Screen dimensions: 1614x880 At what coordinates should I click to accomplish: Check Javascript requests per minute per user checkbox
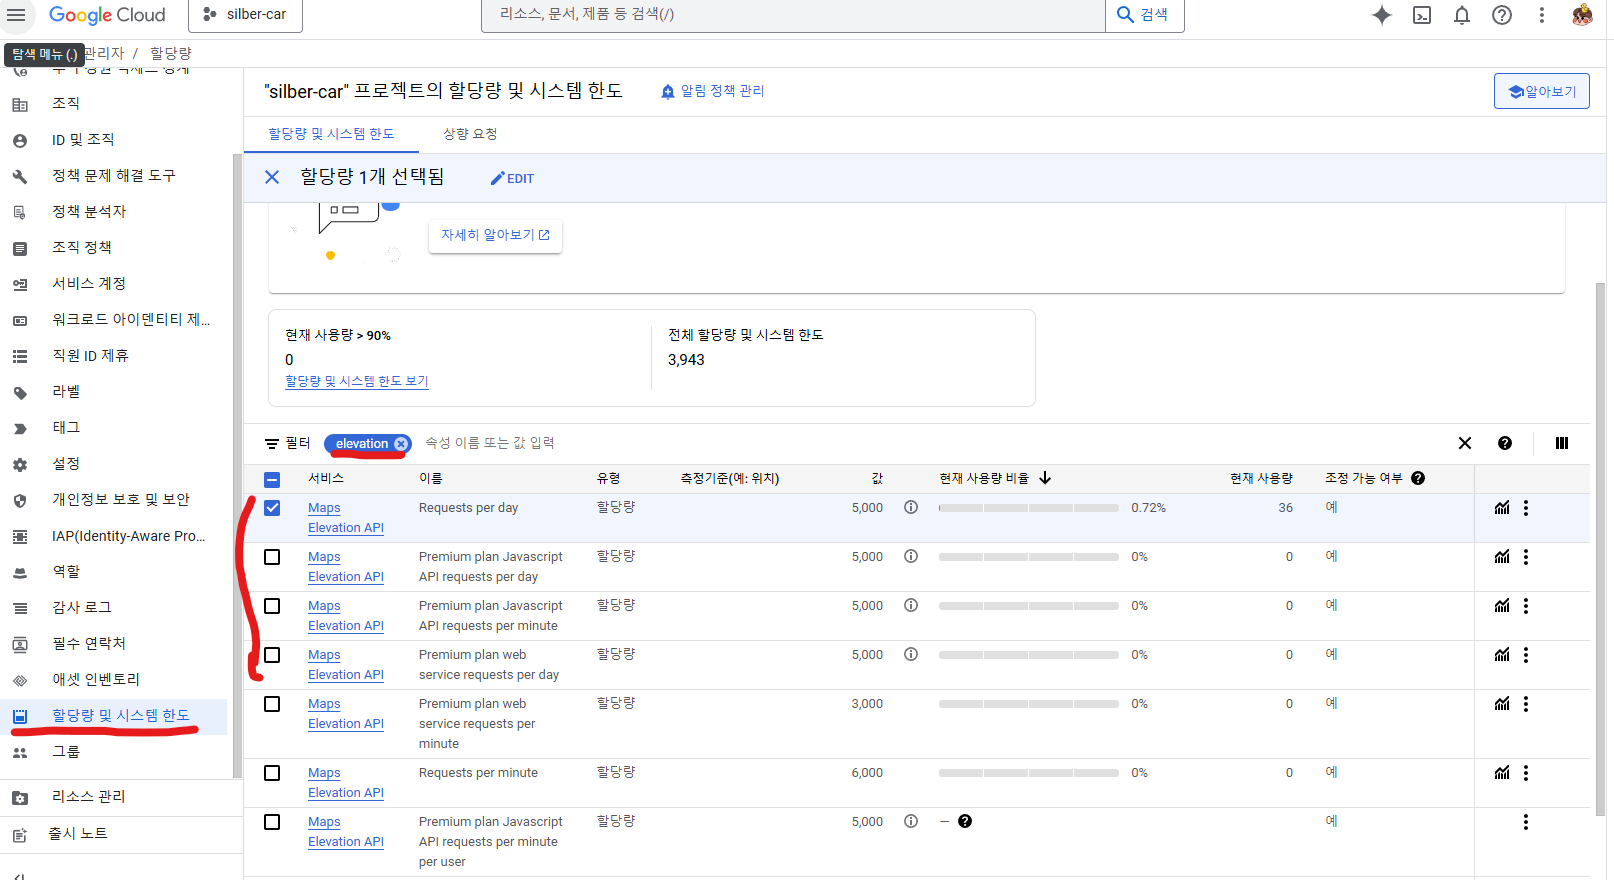click(272, 822)
